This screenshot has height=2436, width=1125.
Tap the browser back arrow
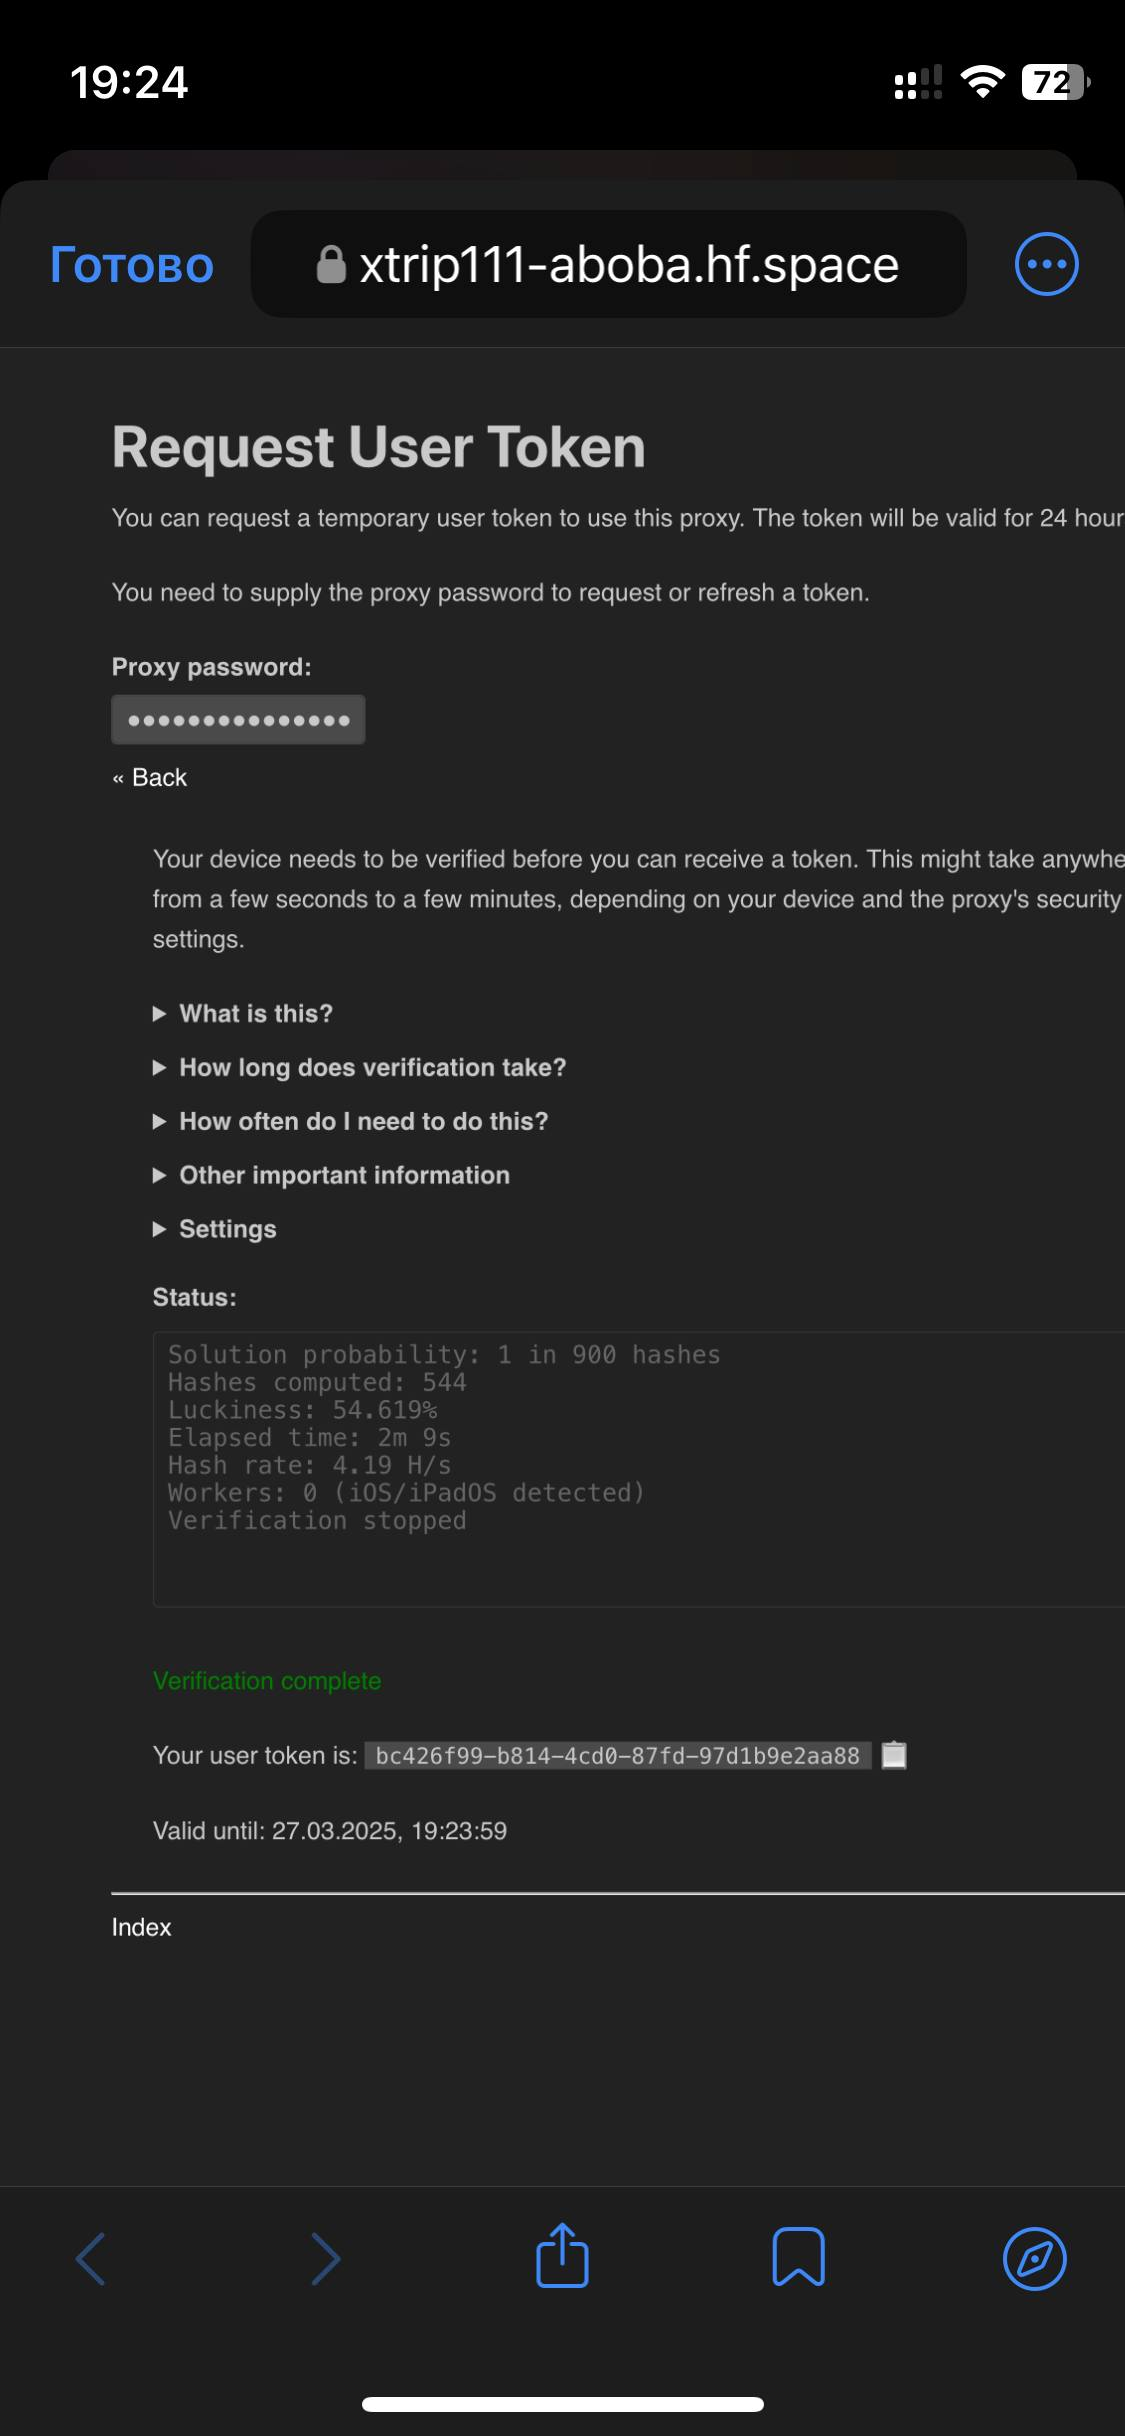[91, 2259]
